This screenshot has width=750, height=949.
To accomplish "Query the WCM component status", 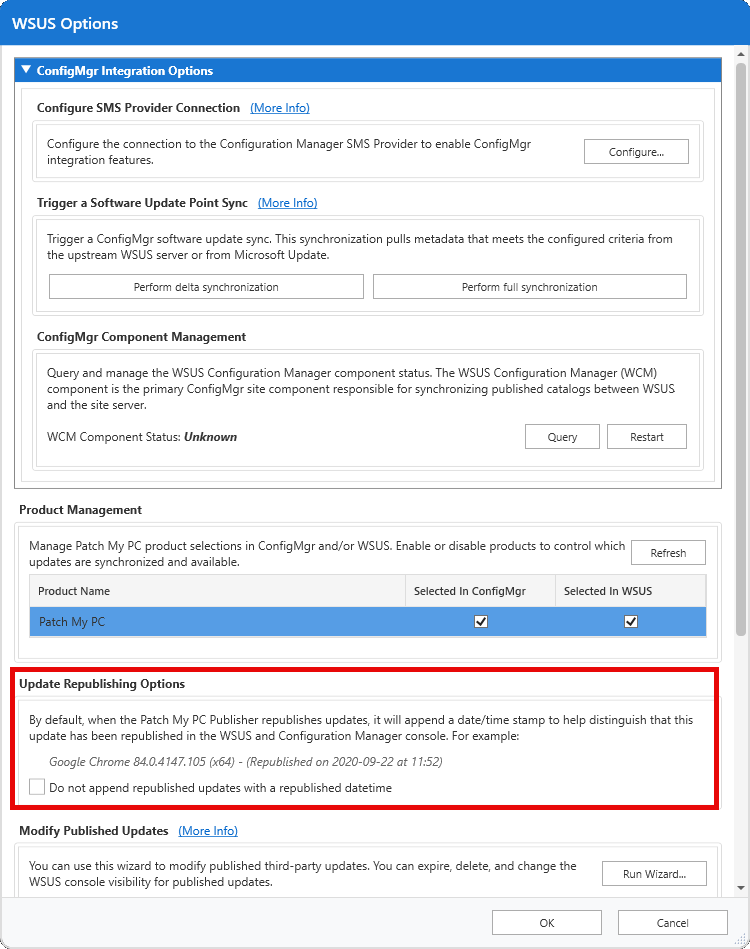I will pos(562,436).
